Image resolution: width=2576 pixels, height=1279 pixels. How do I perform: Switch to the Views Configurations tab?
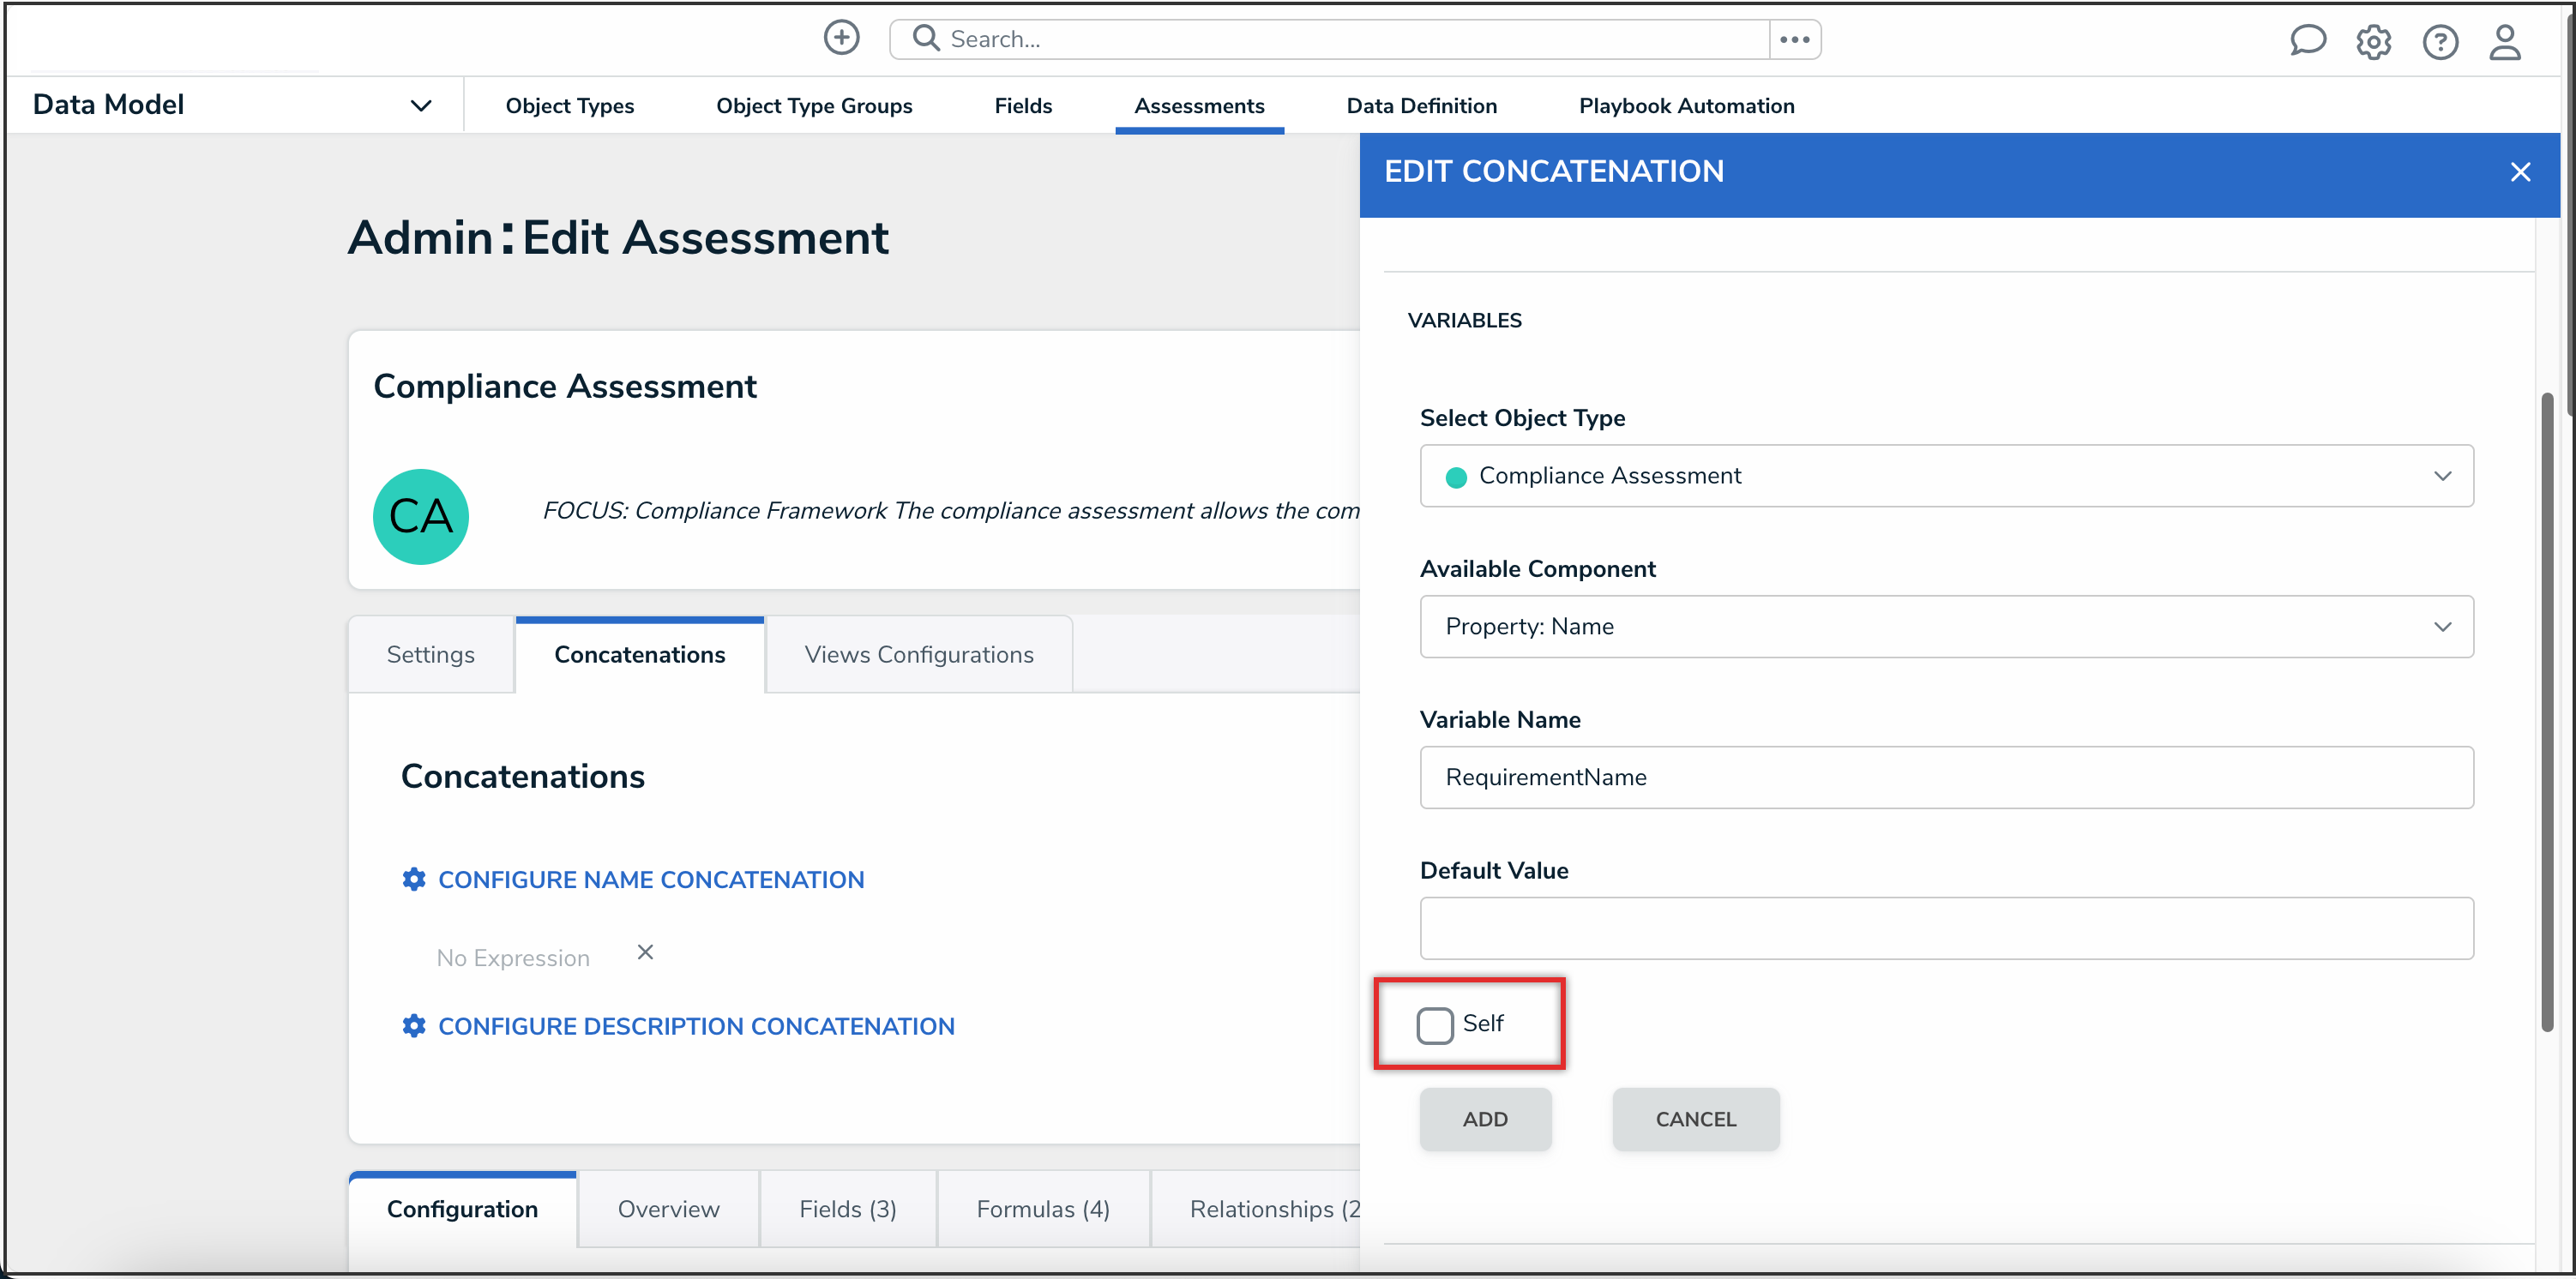tap(918, 654)
